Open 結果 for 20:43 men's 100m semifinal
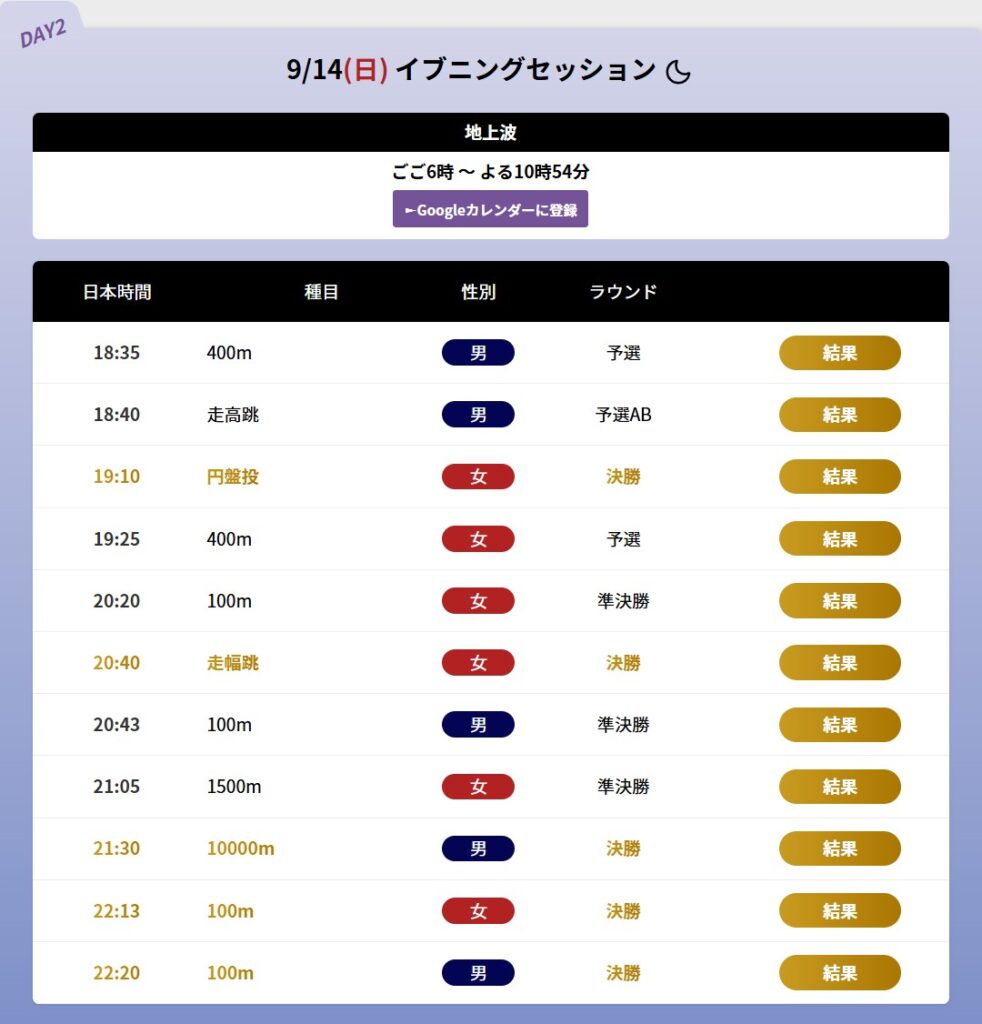 point(840,724)
